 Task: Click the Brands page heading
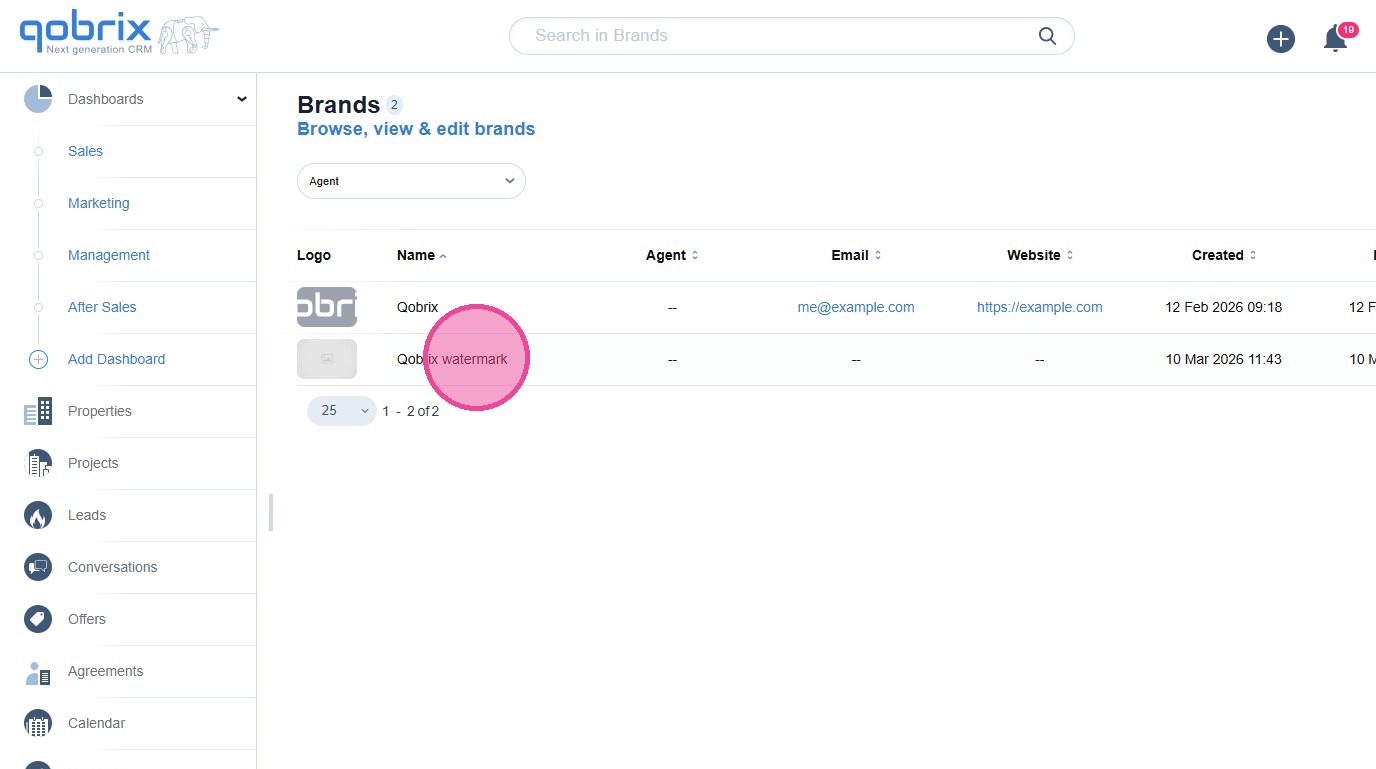(x=339, y=105)
